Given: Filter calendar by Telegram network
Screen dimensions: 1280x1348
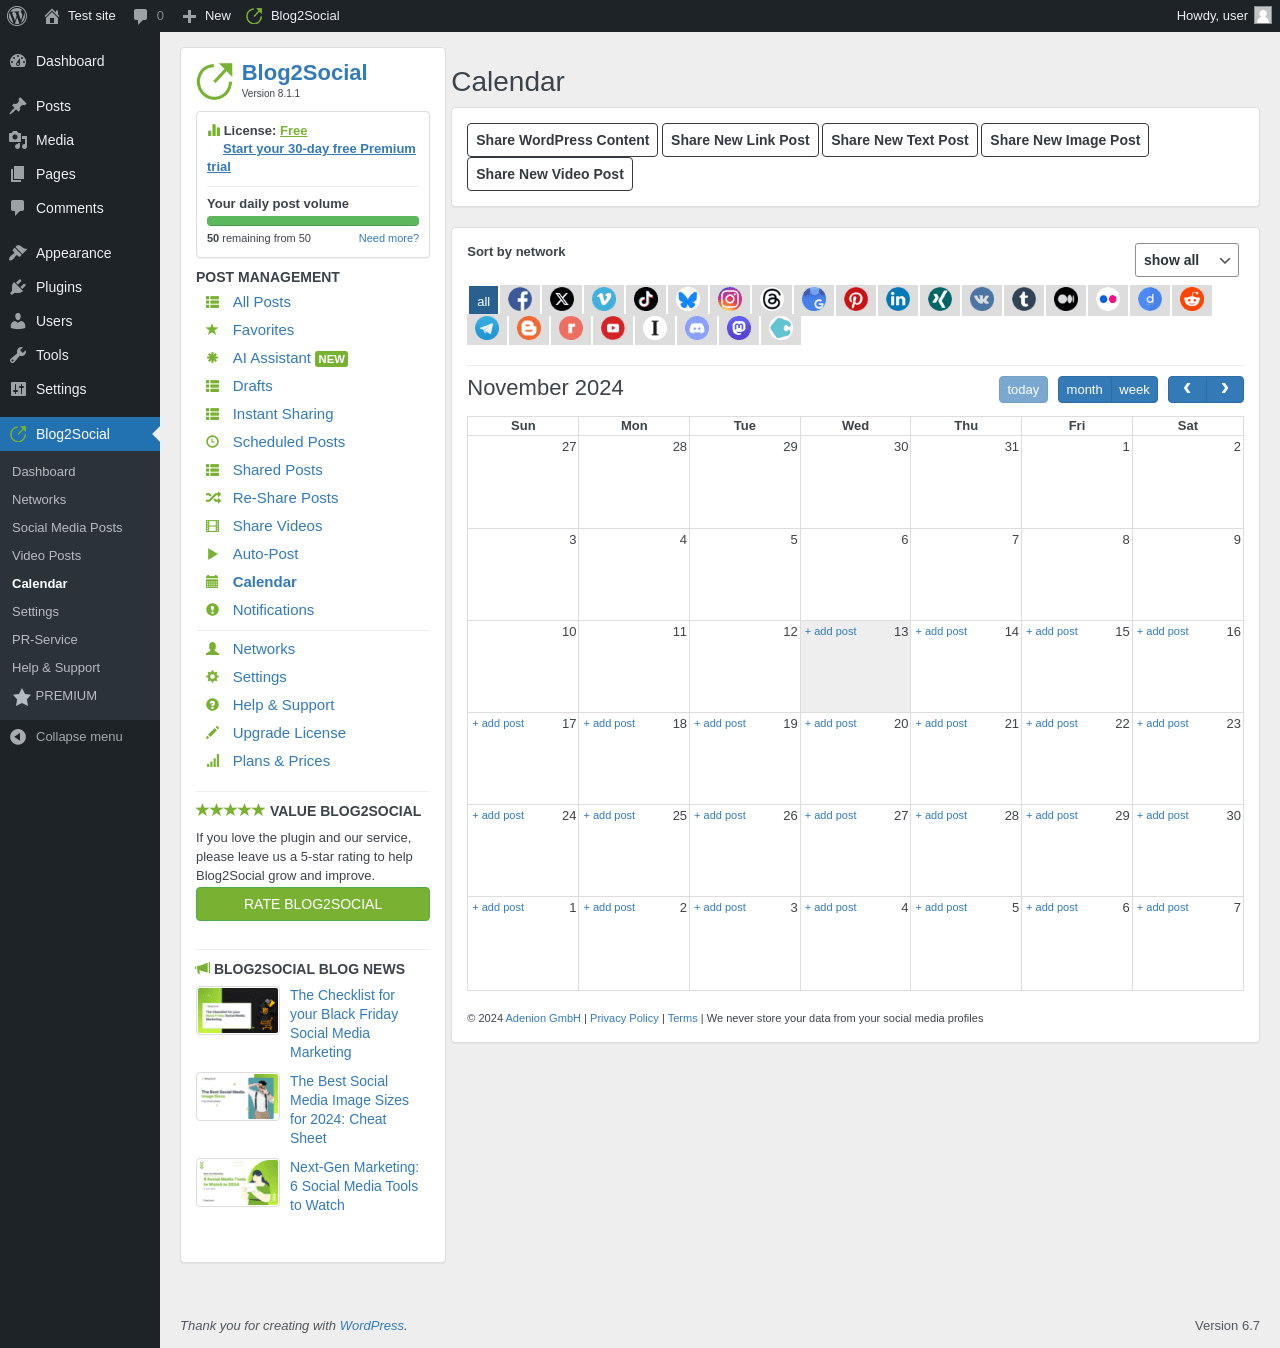Looking at the screenshot, I should pos(487,328).
